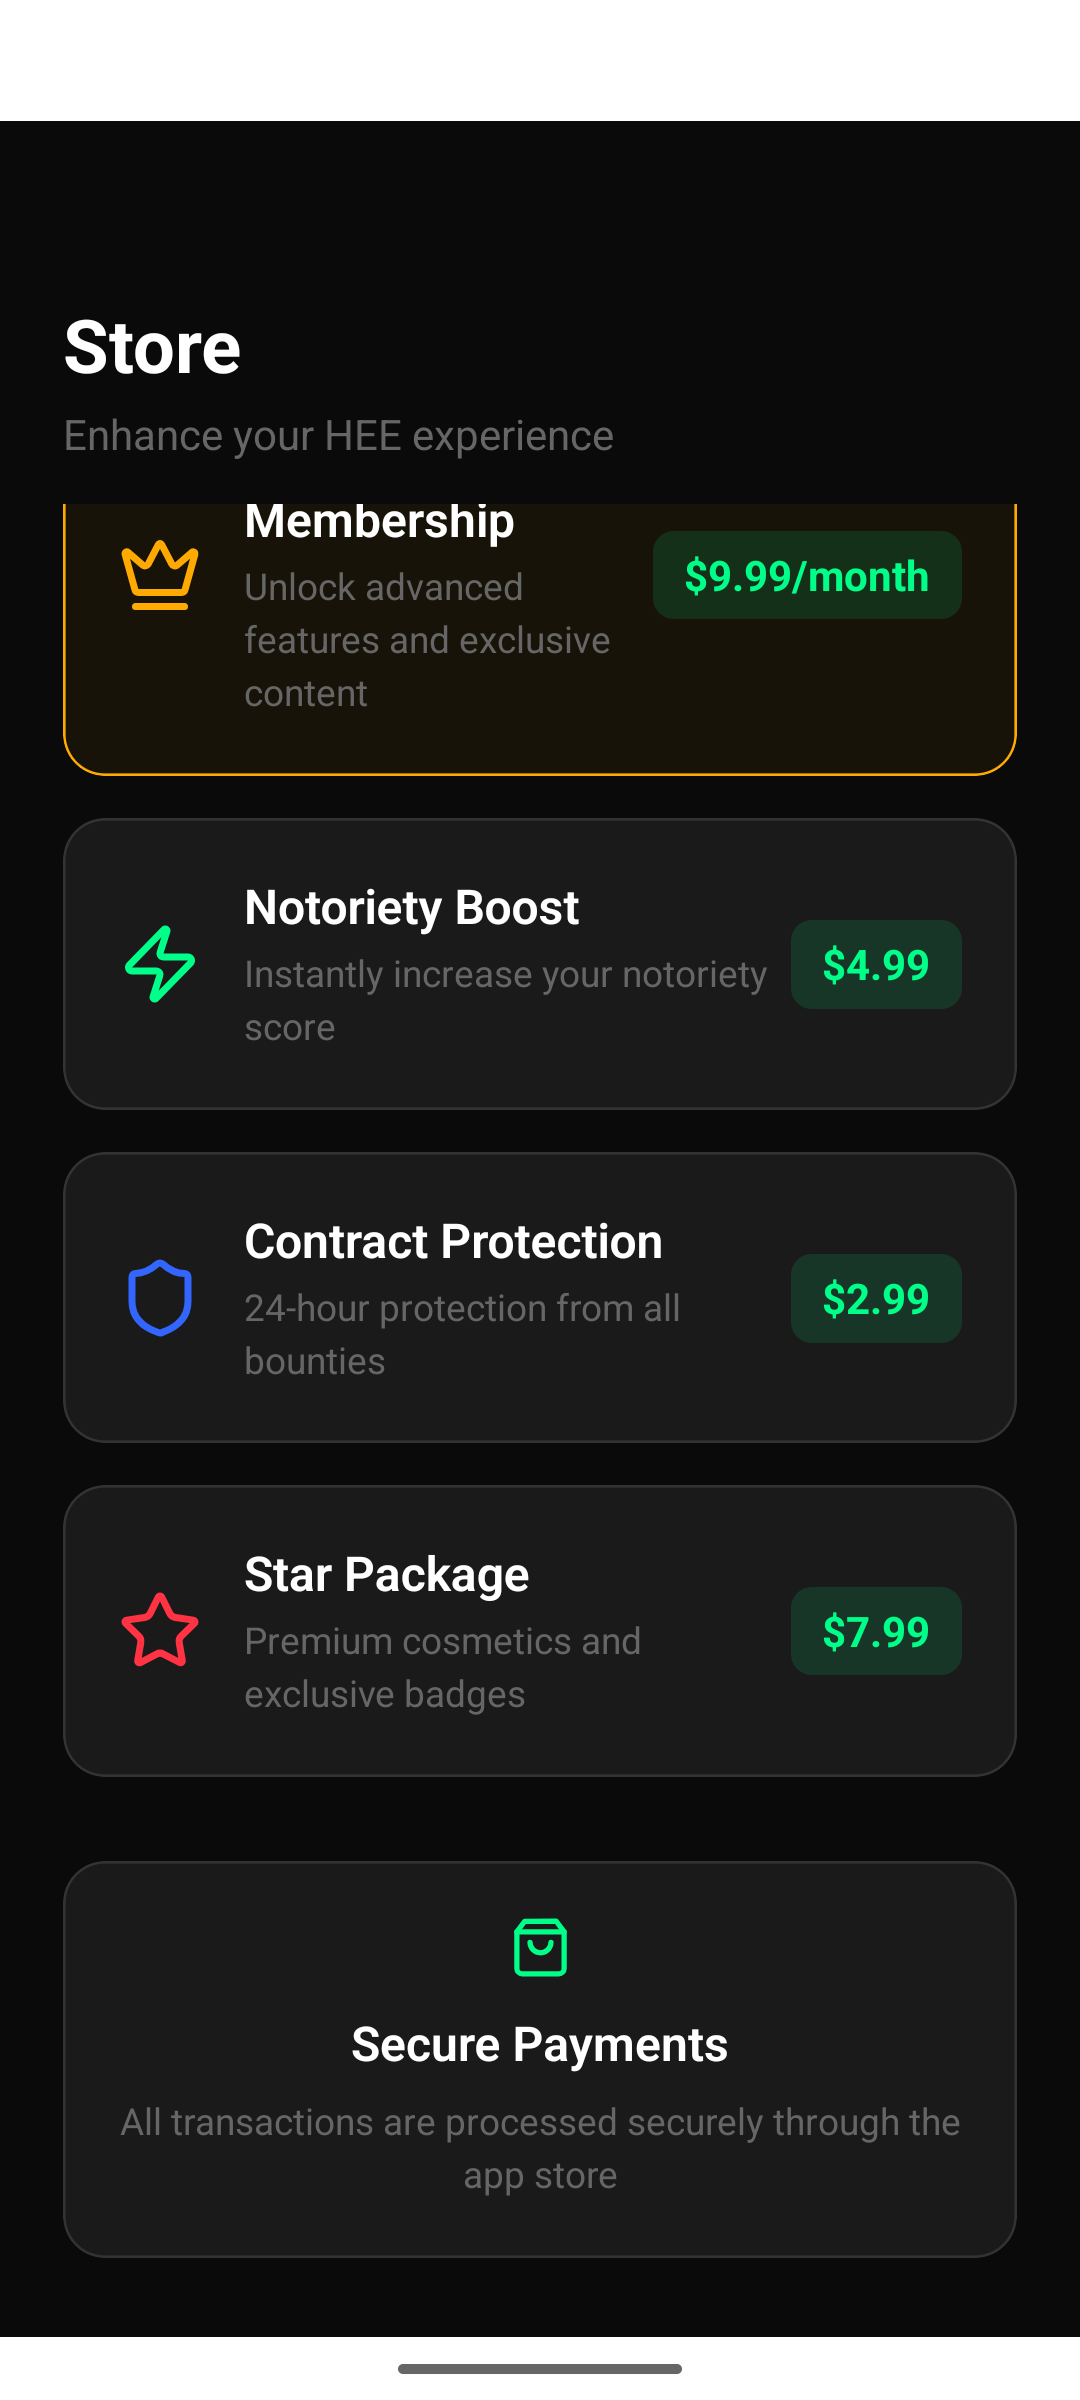Tap the red star icon
Viewport: 1080px width, 2400px height.
coord(160,1631)
